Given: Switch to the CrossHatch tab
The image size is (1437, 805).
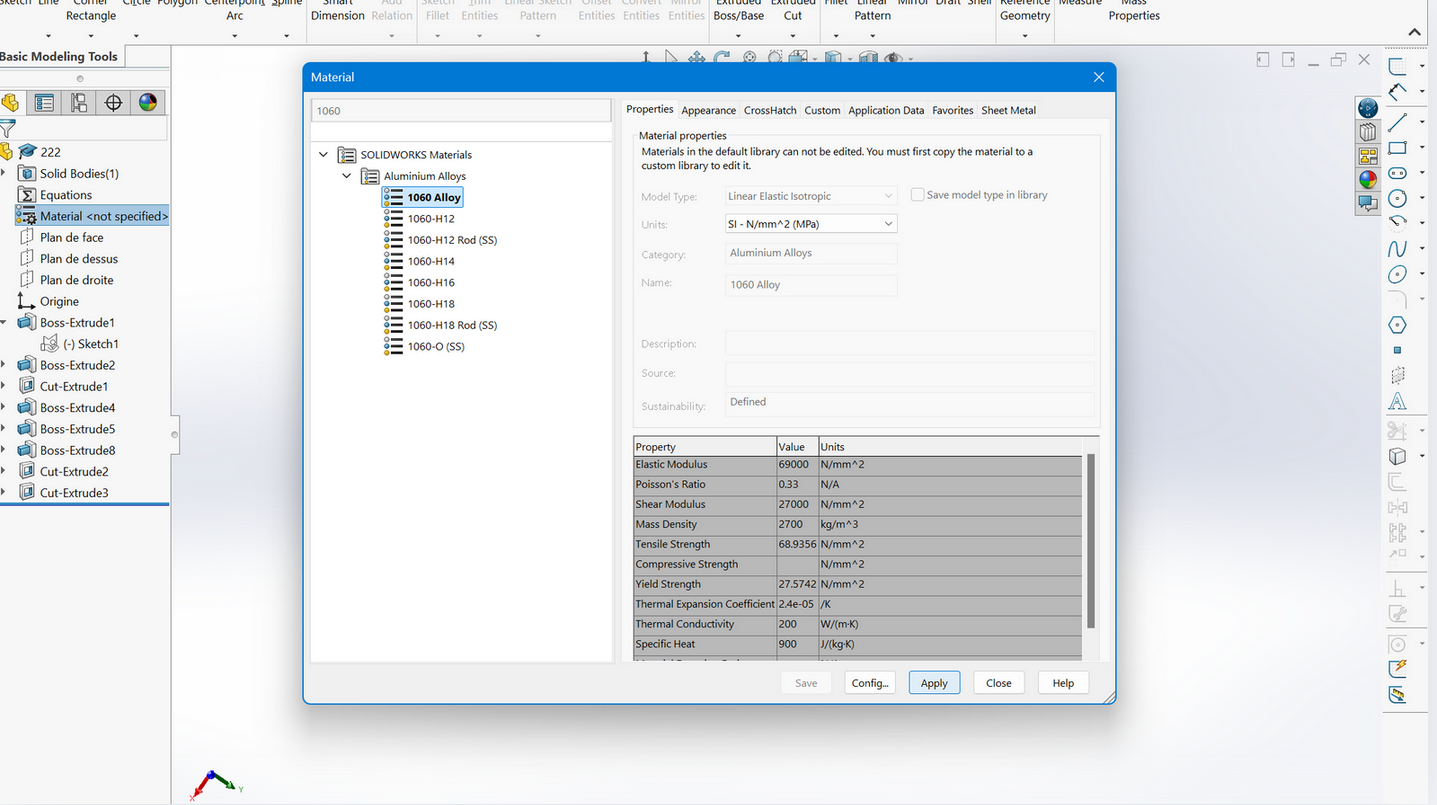Looking at the screenshot, I should (x=770, y=110).
